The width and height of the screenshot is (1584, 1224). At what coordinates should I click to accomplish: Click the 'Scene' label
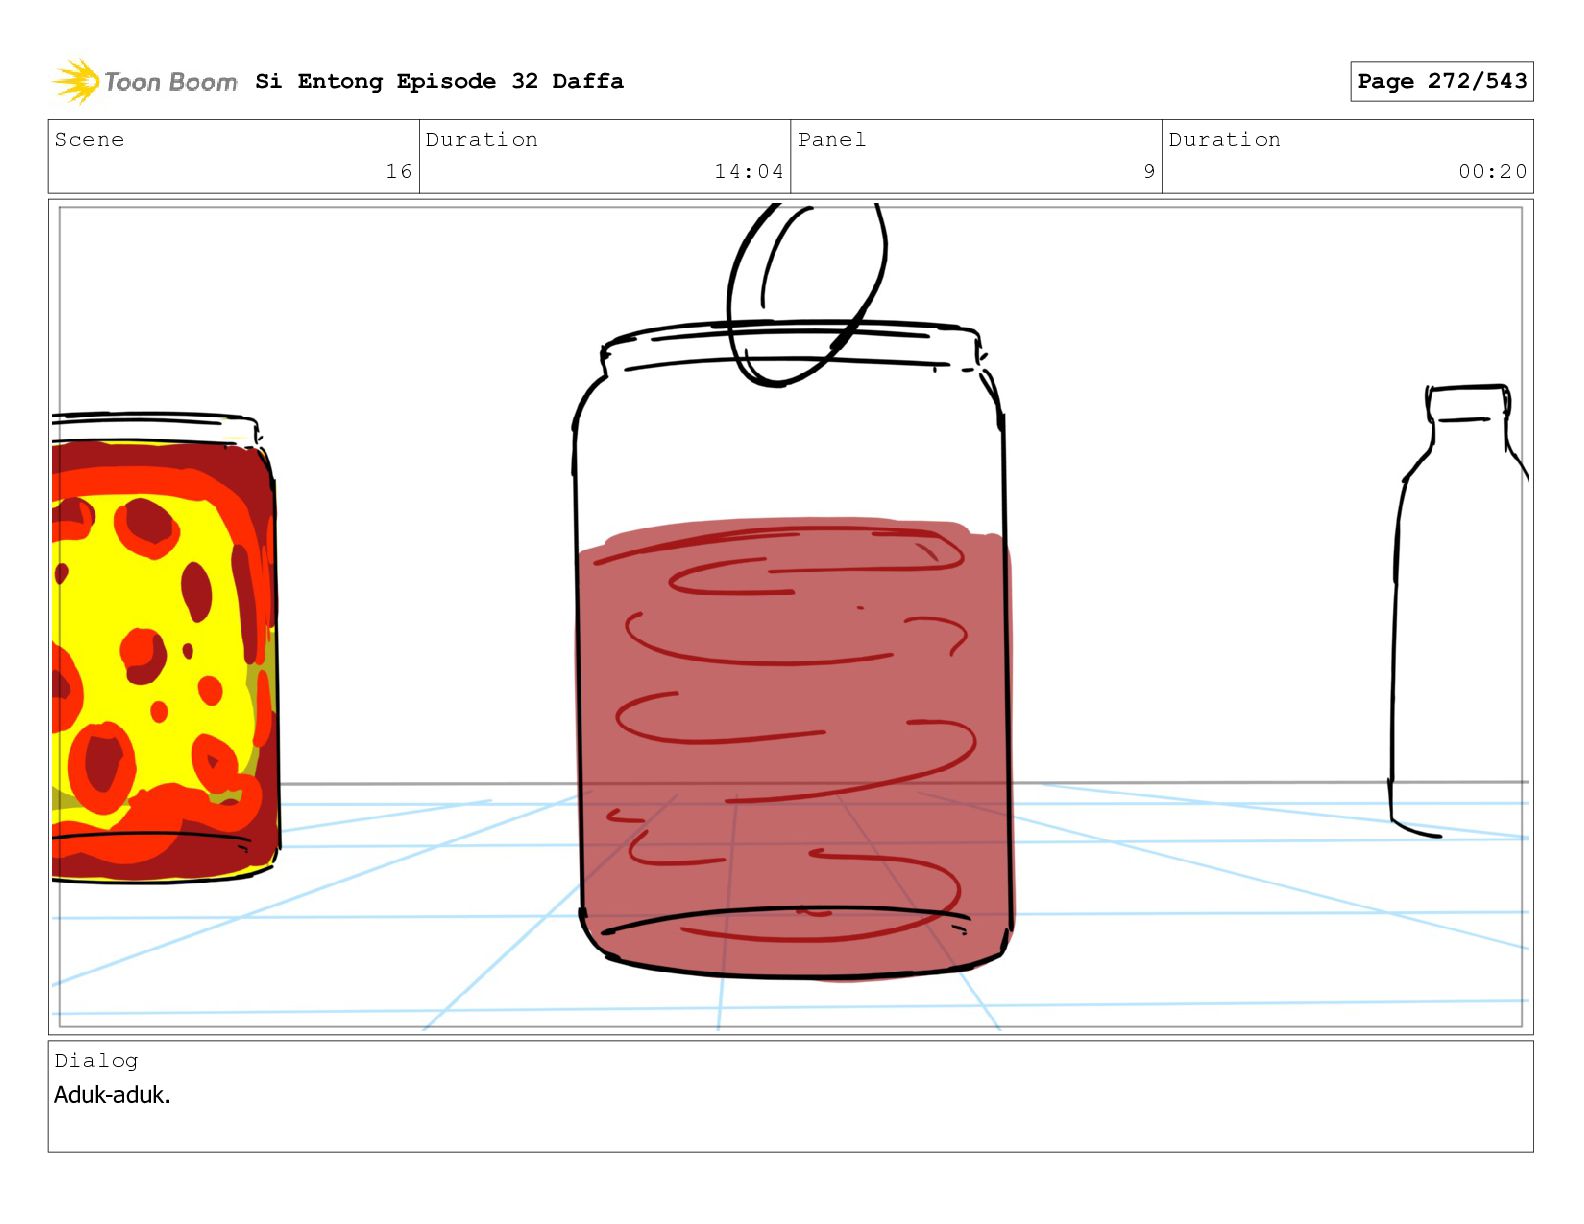(x=89, y=140)
